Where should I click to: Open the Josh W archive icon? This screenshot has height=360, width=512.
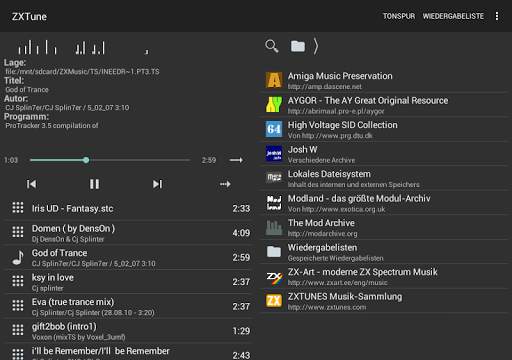point(274,154)
